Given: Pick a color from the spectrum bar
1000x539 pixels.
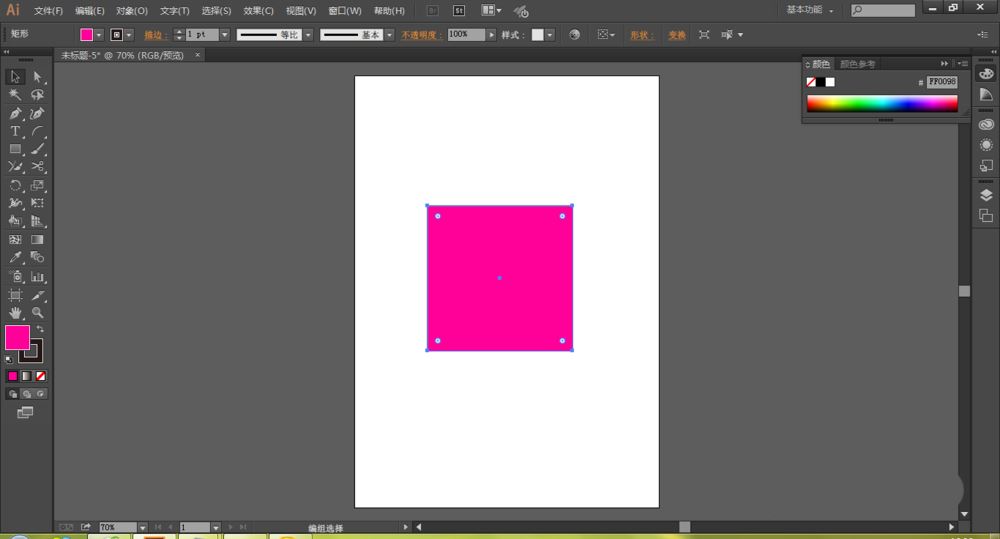Looking at the screenshot, I should point(881,103).
